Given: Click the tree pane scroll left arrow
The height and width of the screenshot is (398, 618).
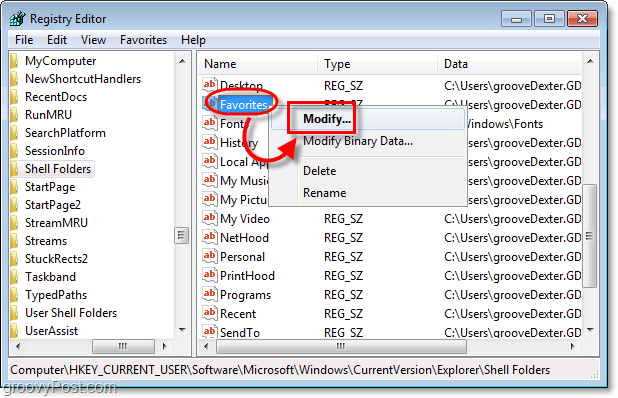Looking at the screenshot, I should pos(18,346).
